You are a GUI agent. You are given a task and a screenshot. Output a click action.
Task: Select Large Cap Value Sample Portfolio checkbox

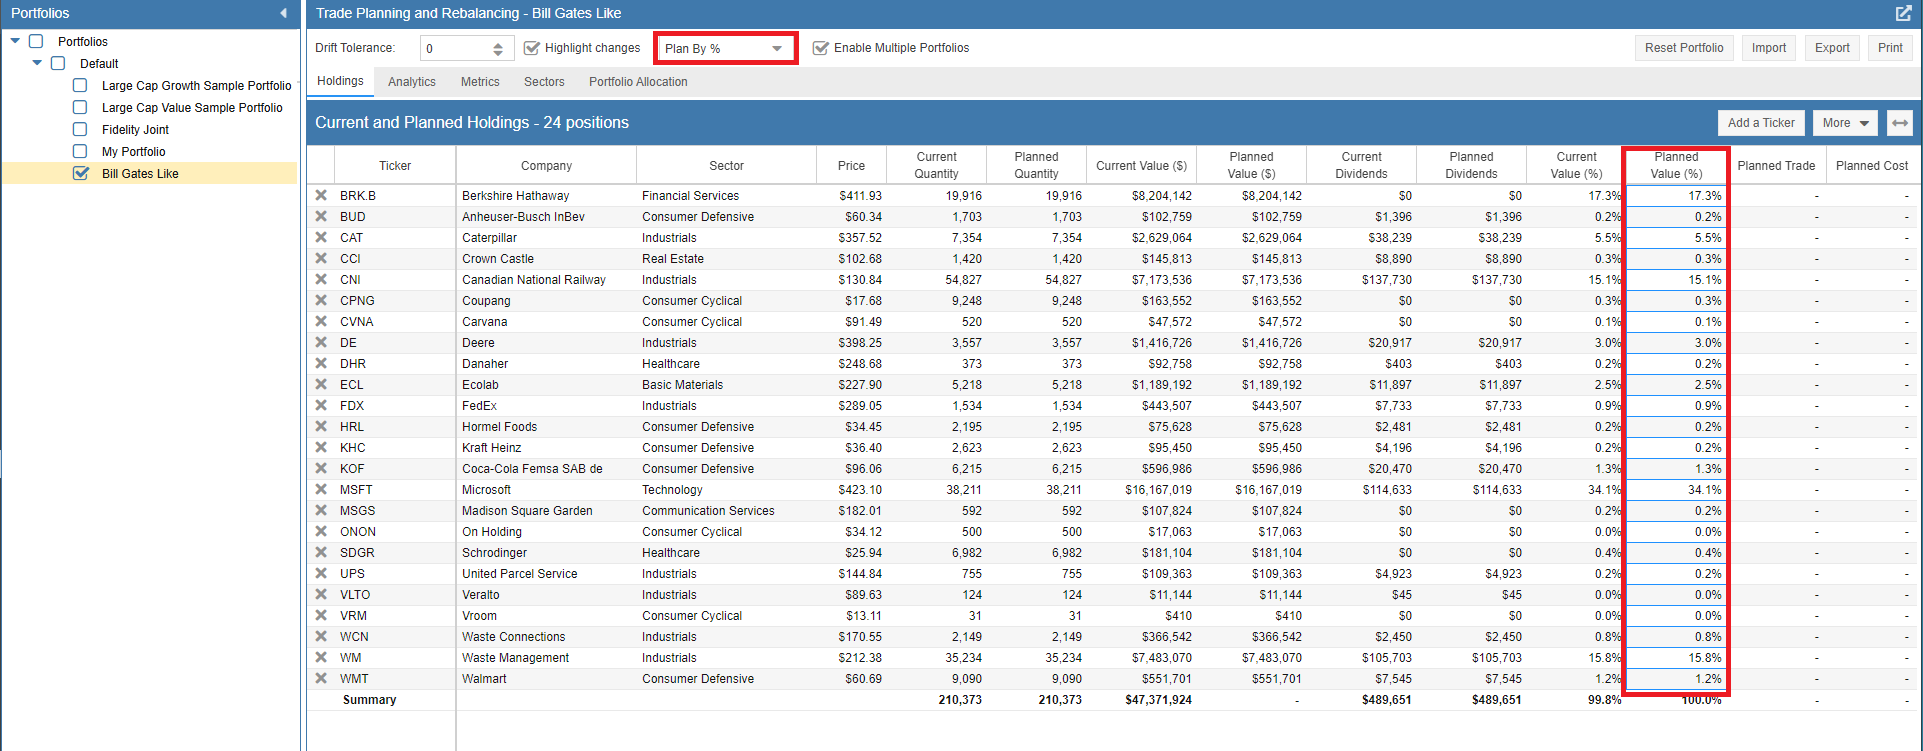click(x=80, y=107)
